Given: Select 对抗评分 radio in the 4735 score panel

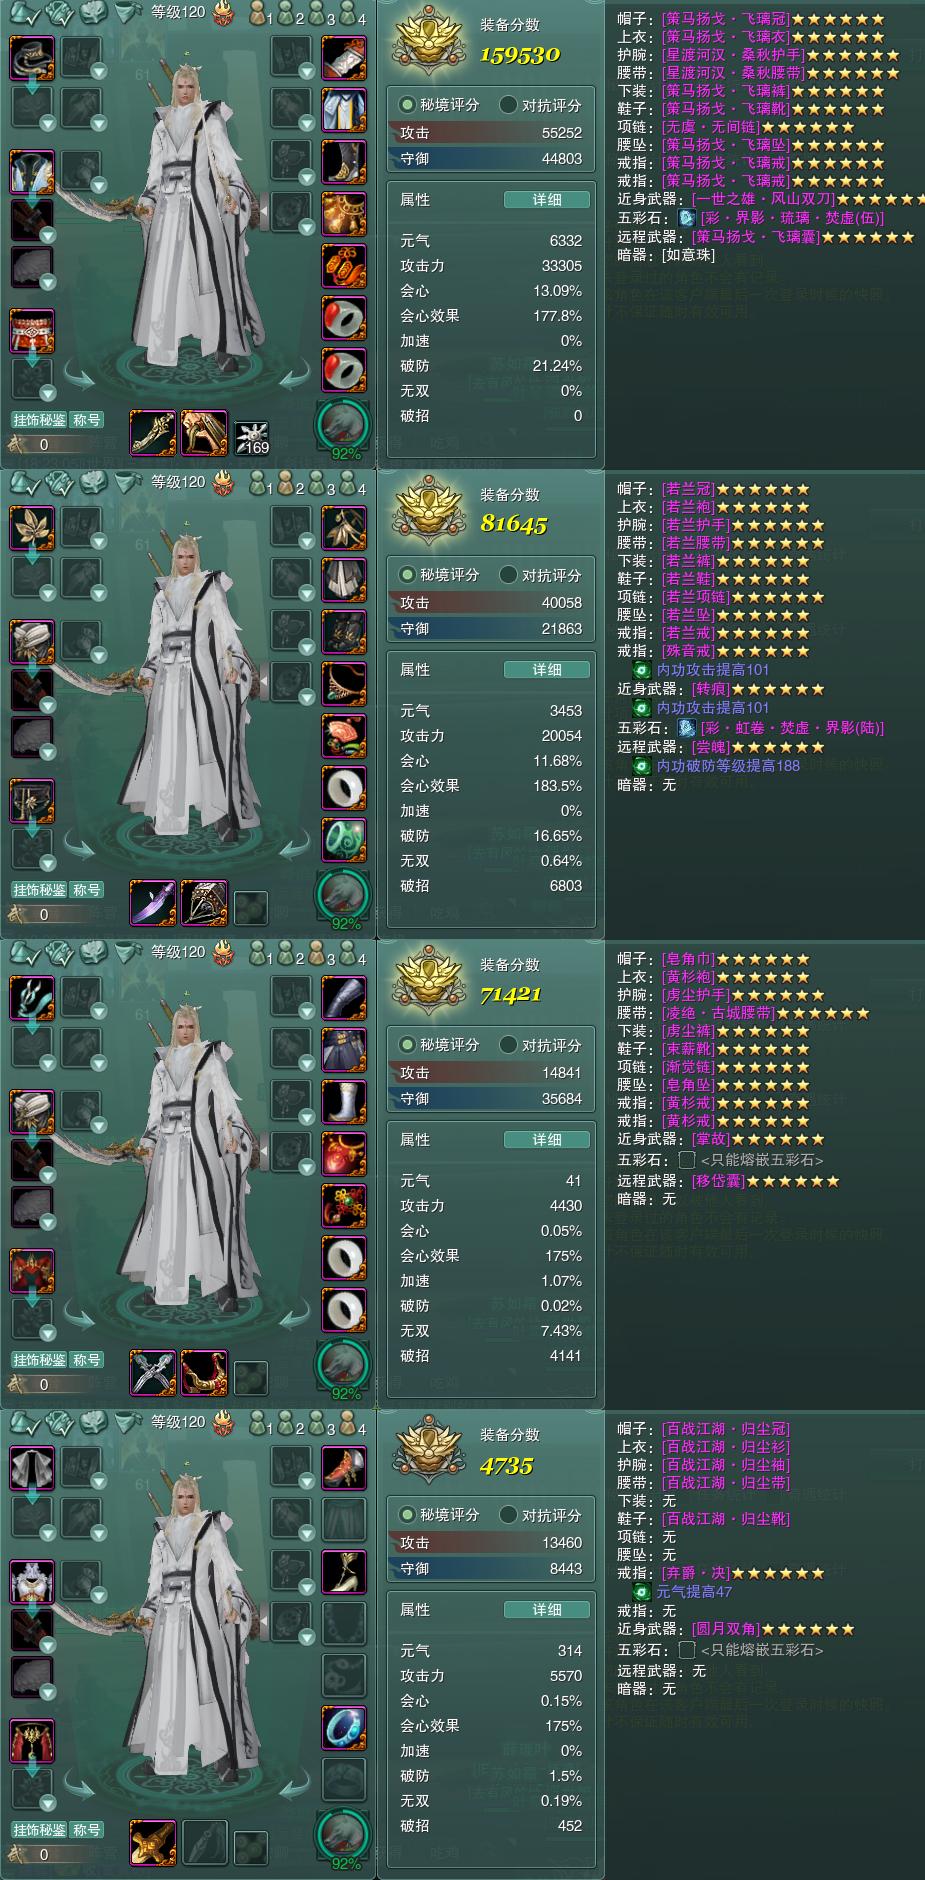Looking at the screenshot, I should click(x=540, y=1515).
